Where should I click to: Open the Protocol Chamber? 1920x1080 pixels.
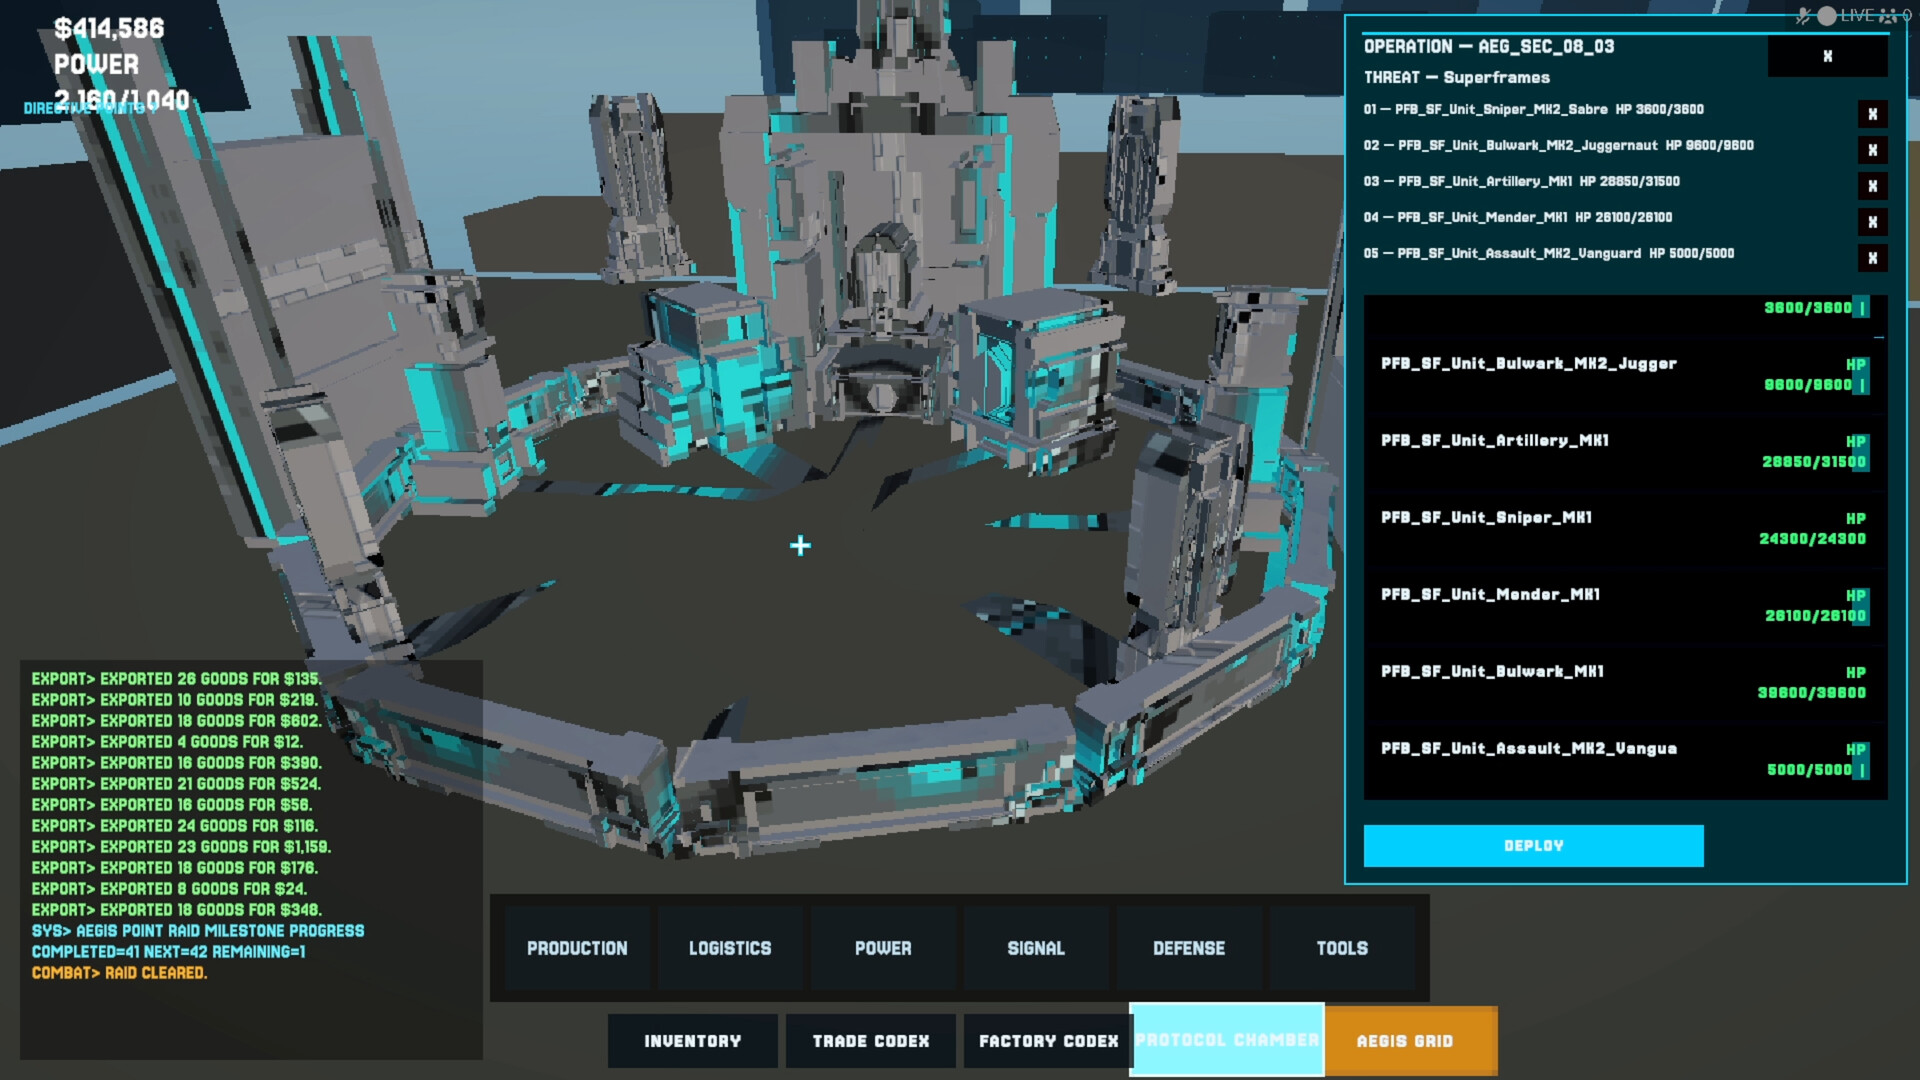tap(1227, 1040)
